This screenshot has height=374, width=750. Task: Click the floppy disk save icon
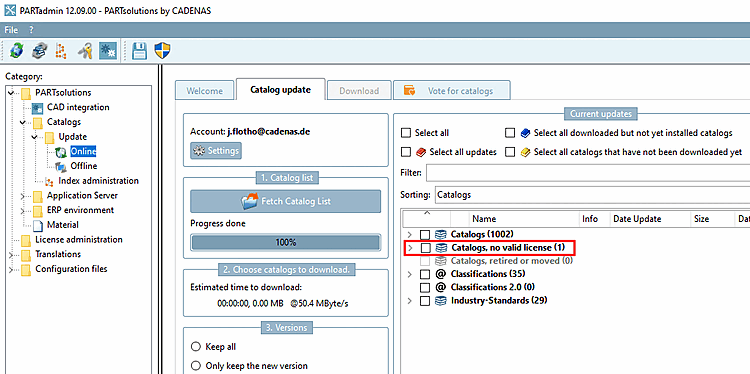coord(139,50)
